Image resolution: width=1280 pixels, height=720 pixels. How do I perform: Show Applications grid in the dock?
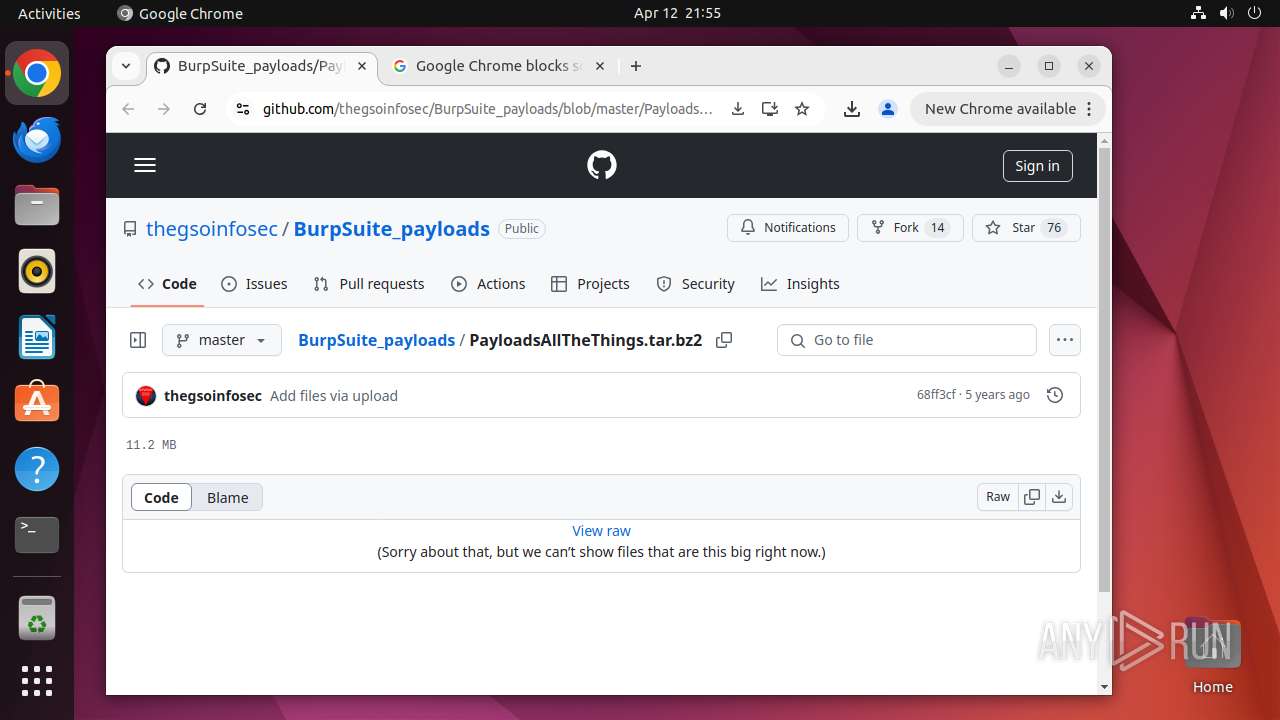(37, 681)
